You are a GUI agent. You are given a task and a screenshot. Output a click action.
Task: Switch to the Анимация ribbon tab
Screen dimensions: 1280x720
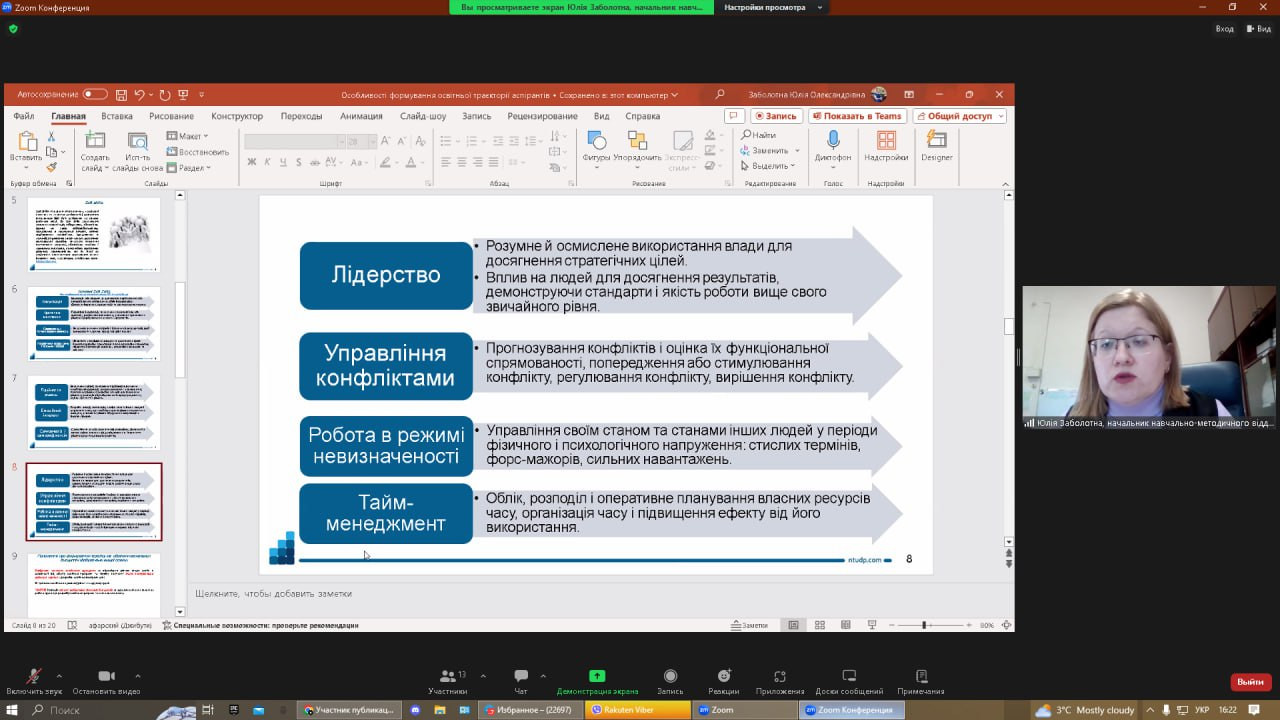point(361,116)
